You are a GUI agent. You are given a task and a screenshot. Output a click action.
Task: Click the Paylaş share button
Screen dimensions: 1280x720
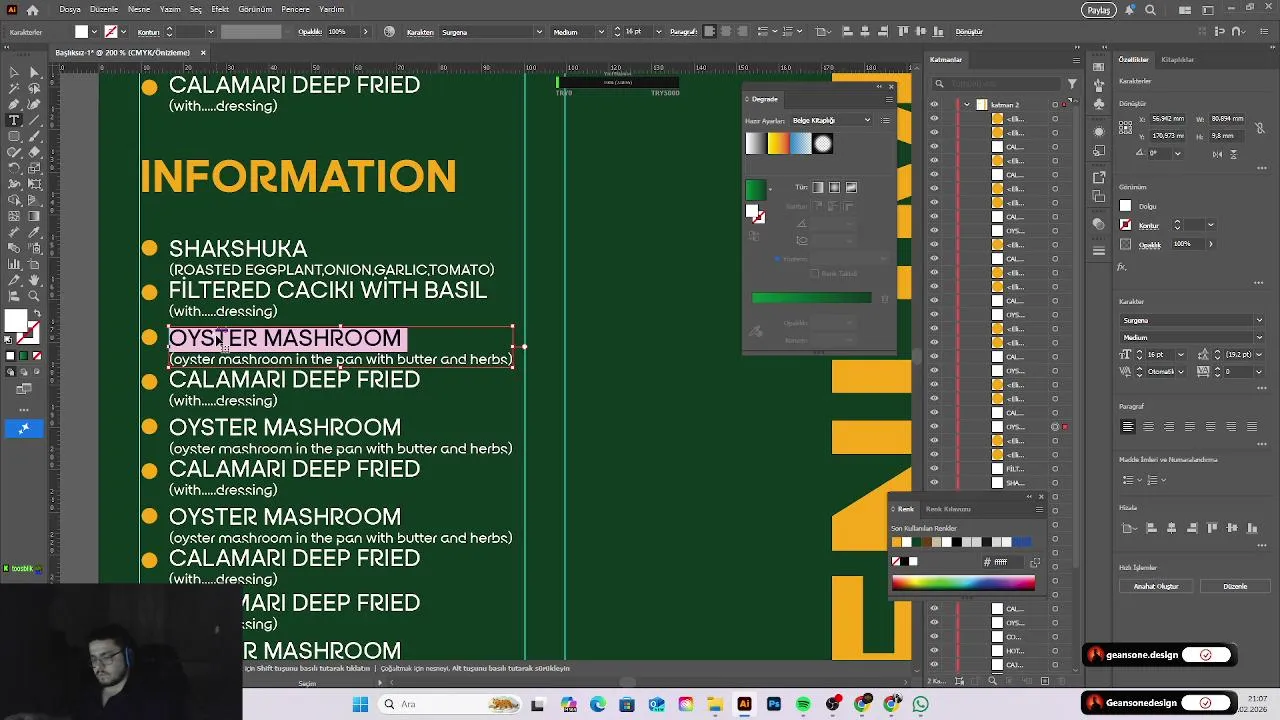click(1099, 10)
